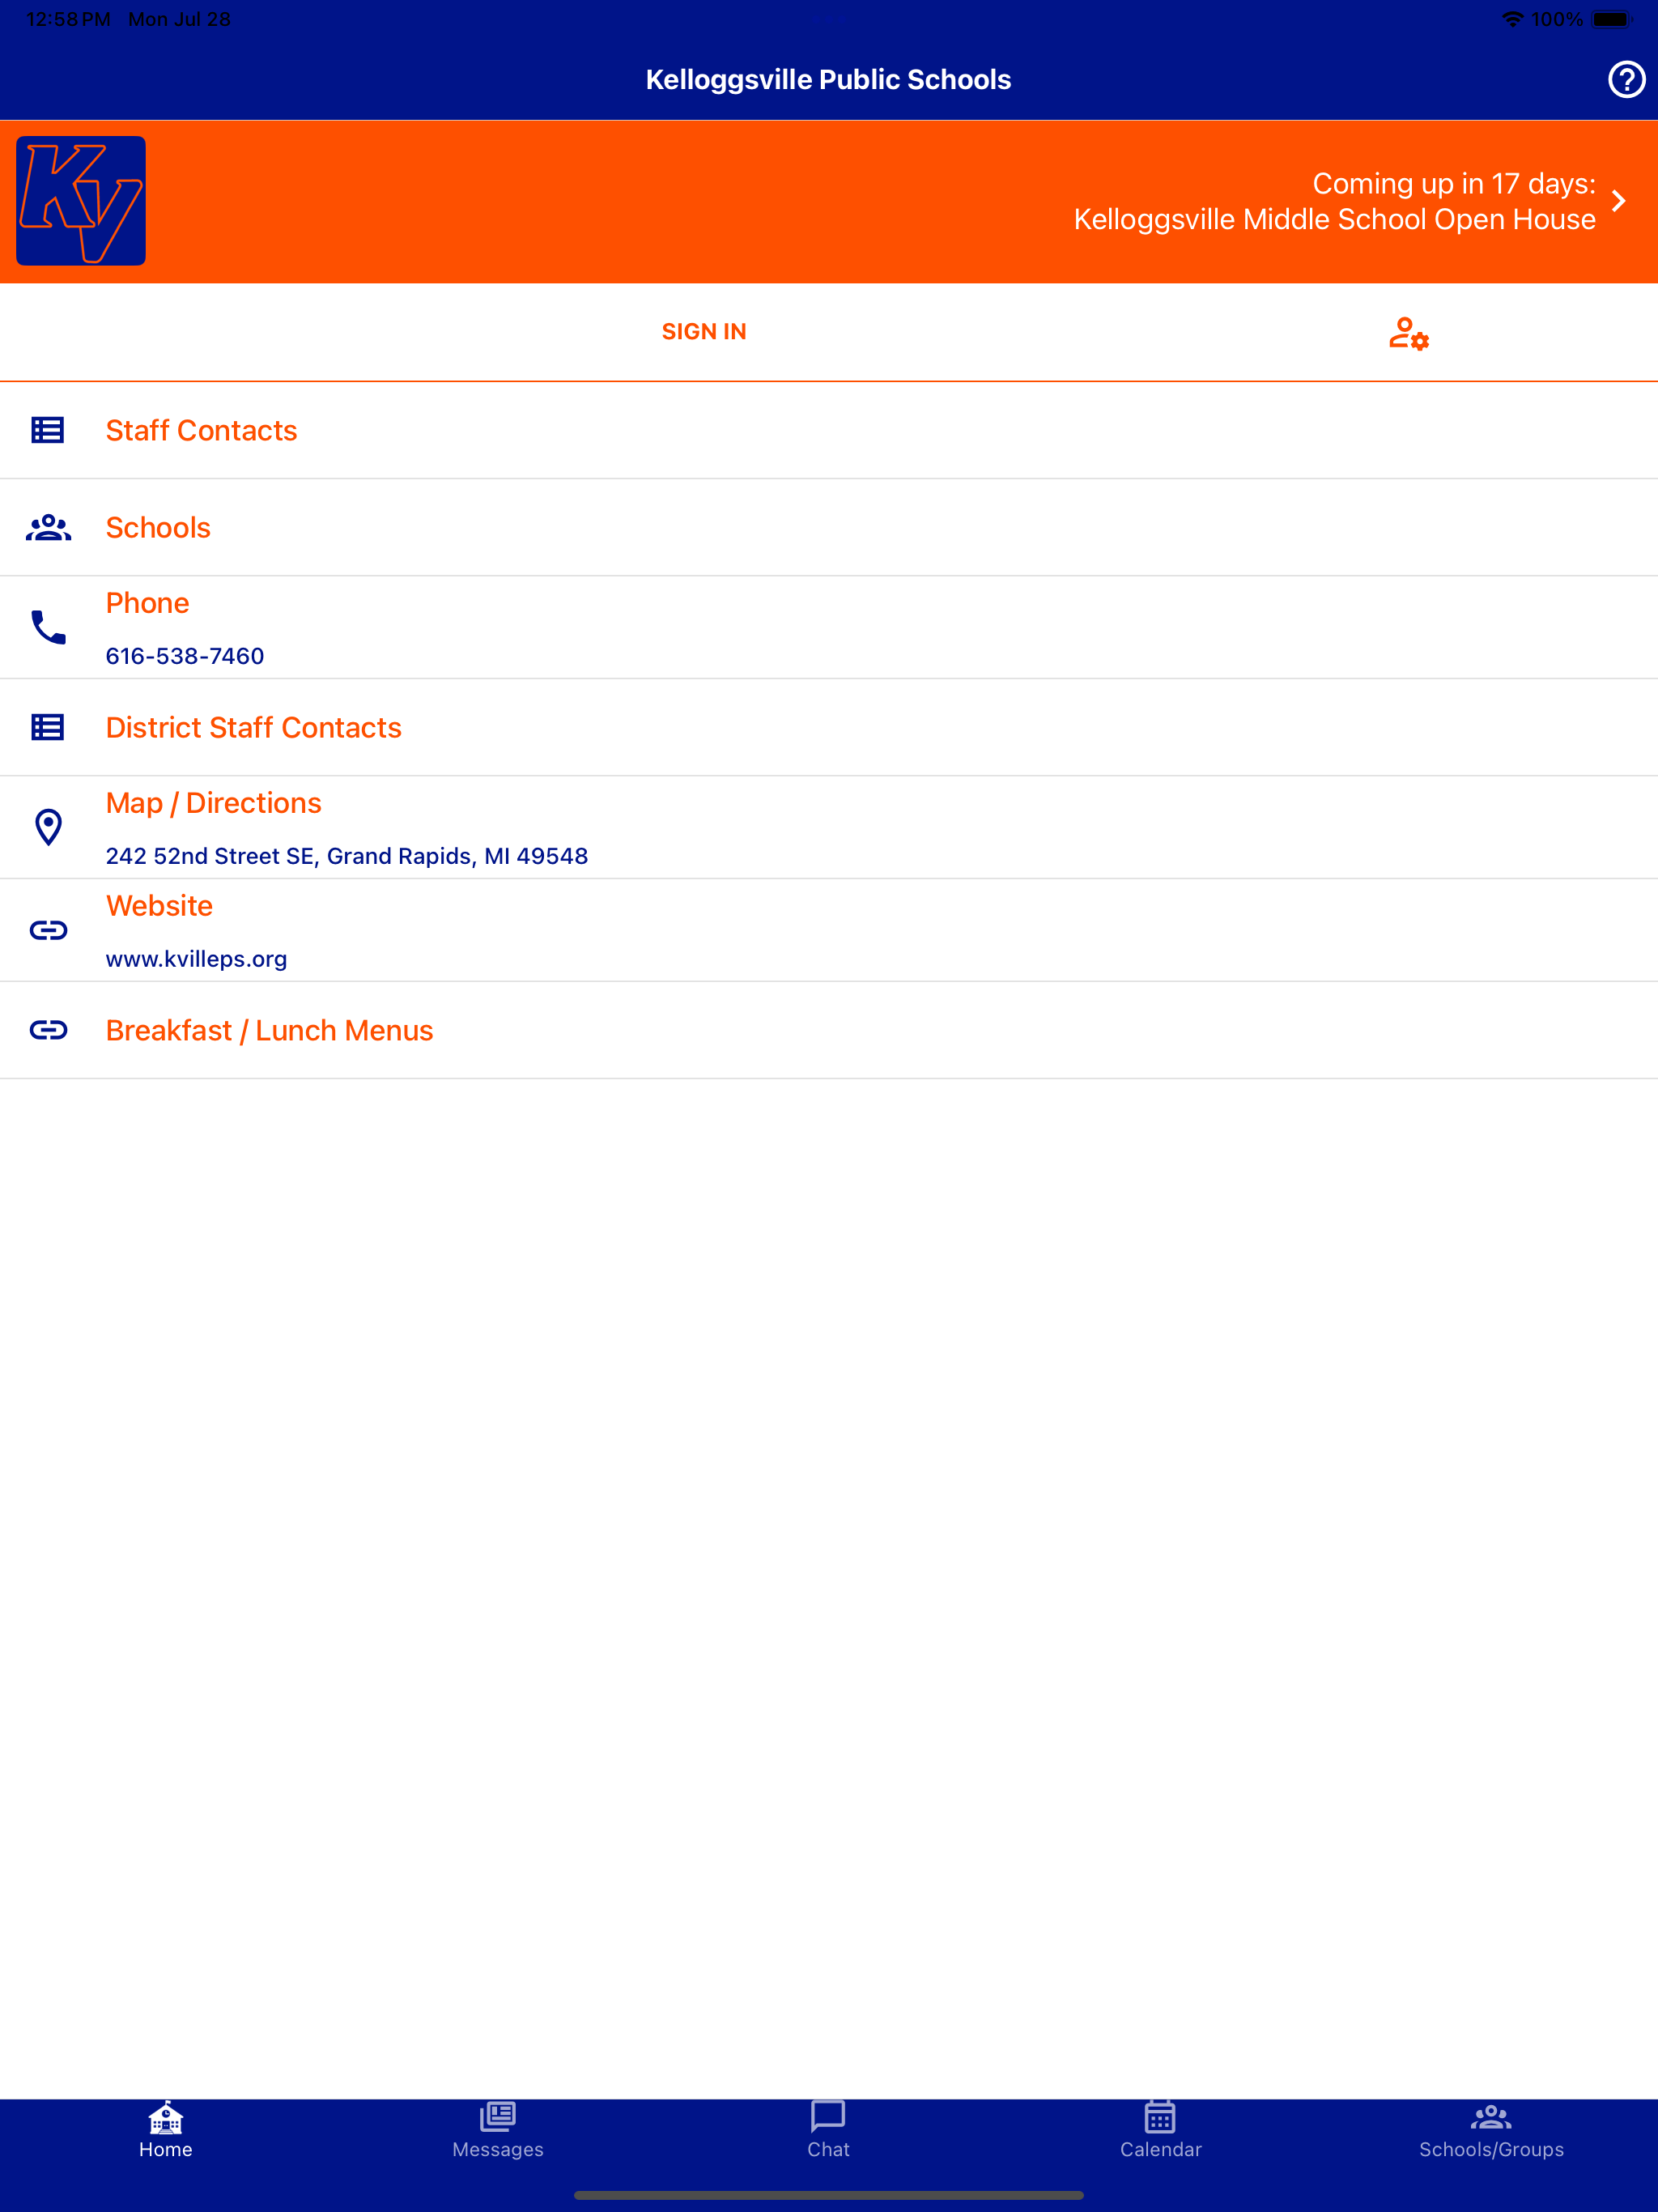Tap the battery status icon

point(1612,19)
